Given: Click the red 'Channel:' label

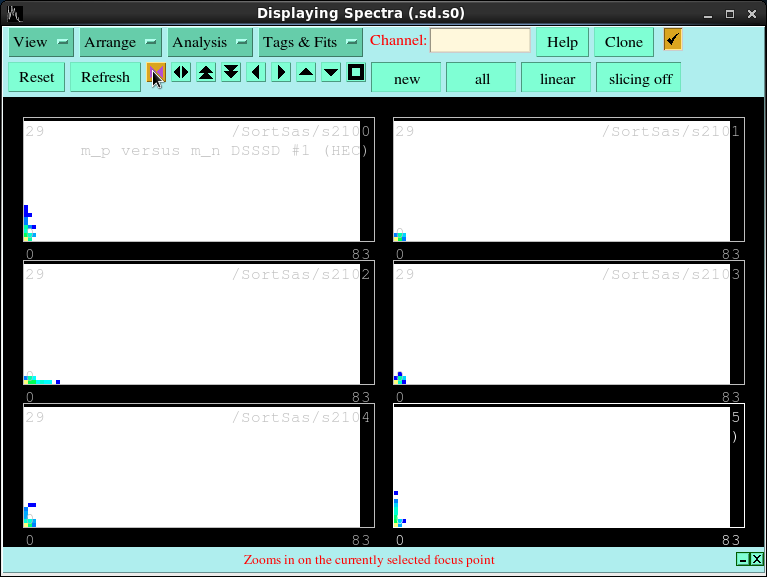Looking at the screenshot, I should (398, 40).
